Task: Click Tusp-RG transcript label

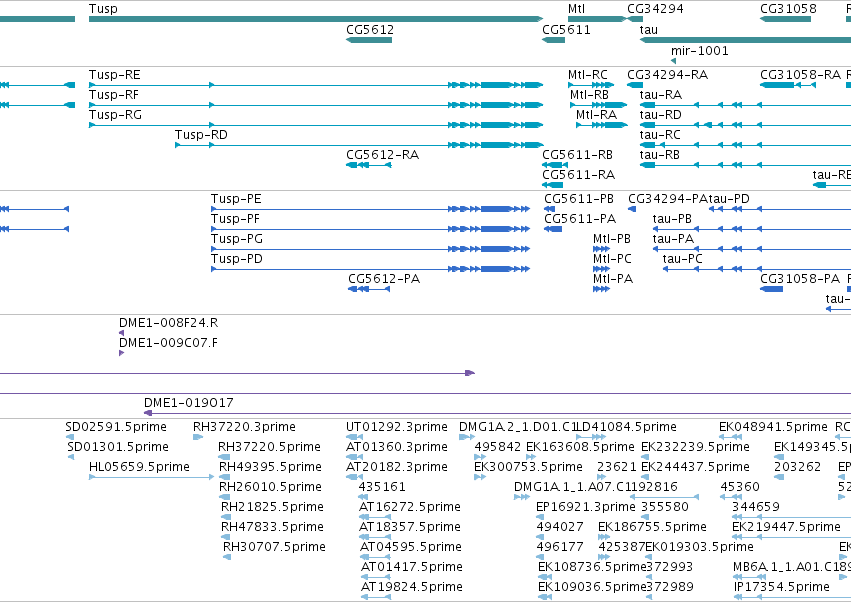Action: 115,115
